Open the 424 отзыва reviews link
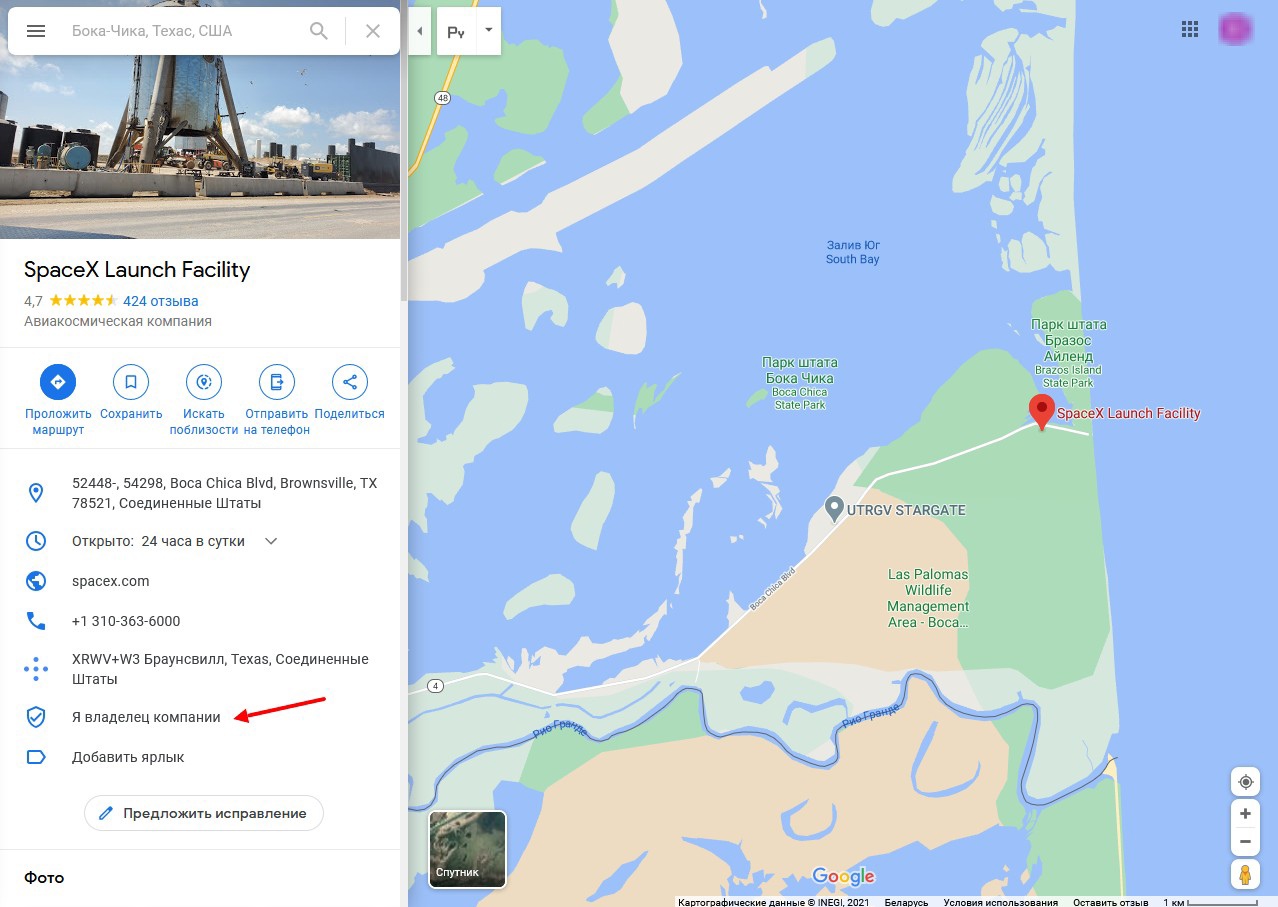This screenshot has height=907, width=1278. 161,301
